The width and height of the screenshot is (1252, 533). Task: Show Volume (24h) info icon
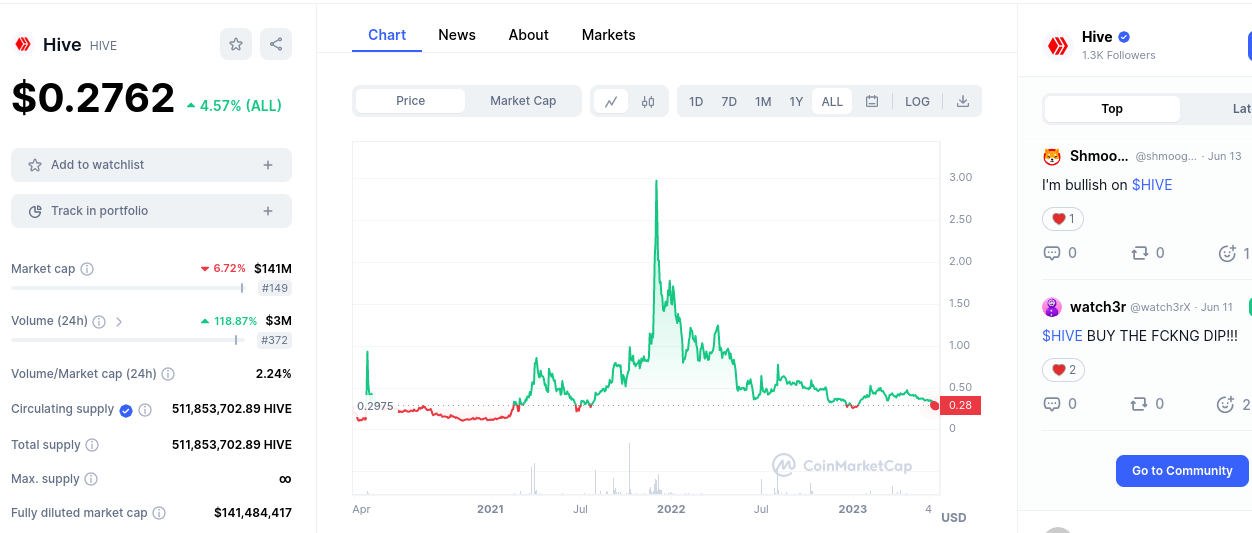coord(99,322)
